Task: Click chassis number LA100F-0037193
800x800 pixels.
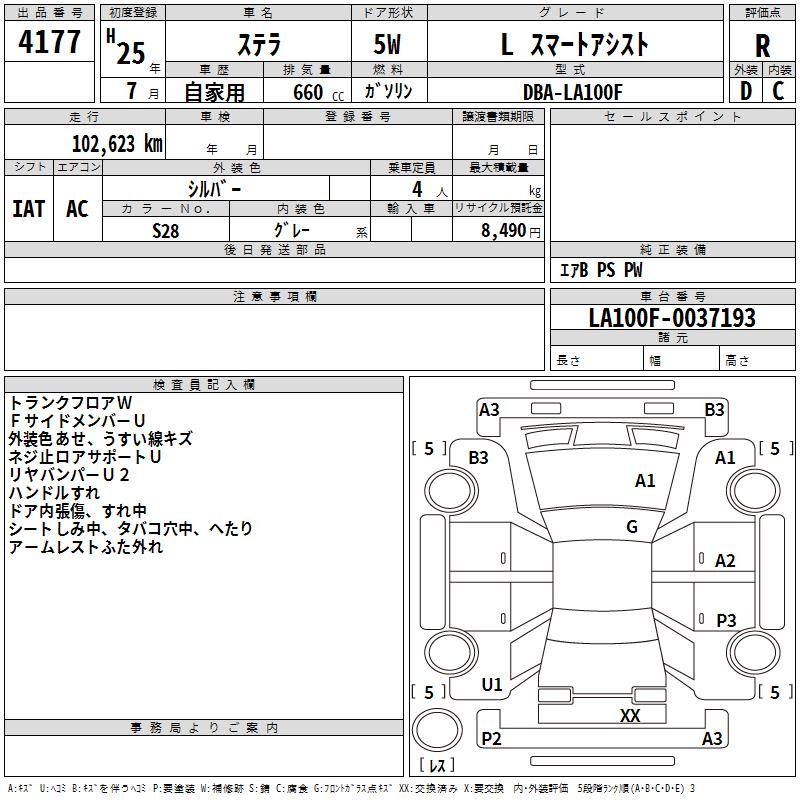Action: 672,318
